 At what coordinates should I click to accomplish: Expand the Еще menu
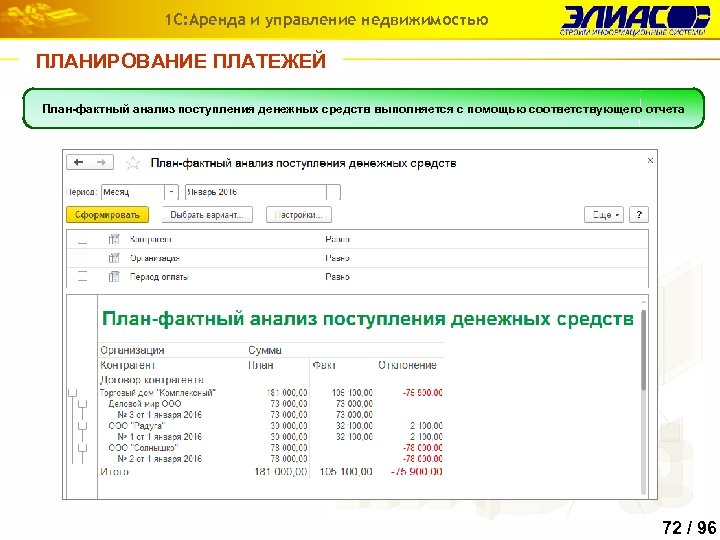(604, 214)
